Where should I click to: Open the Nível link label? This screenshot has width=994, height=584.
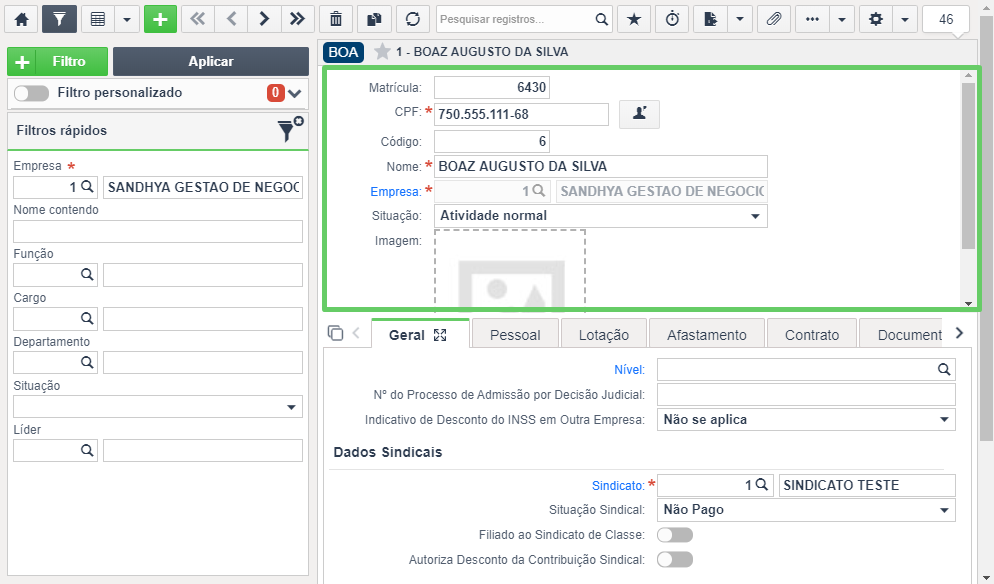tap(629, 370)
